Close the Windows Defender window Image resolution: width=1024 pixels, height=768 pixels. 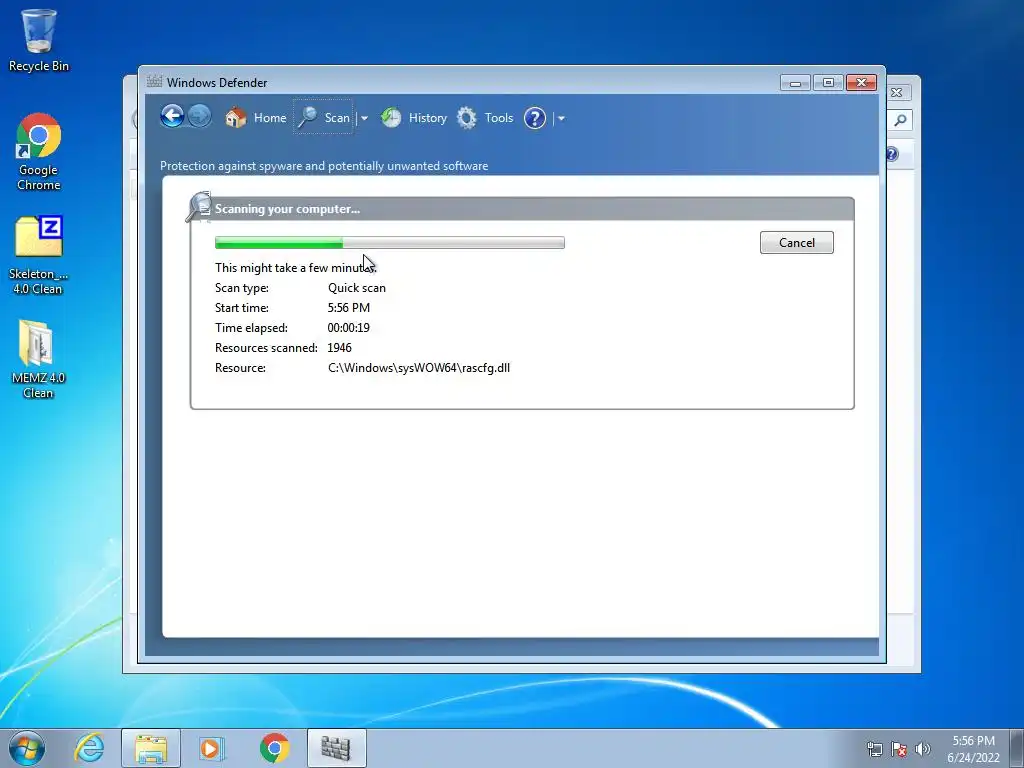[861, 83]
